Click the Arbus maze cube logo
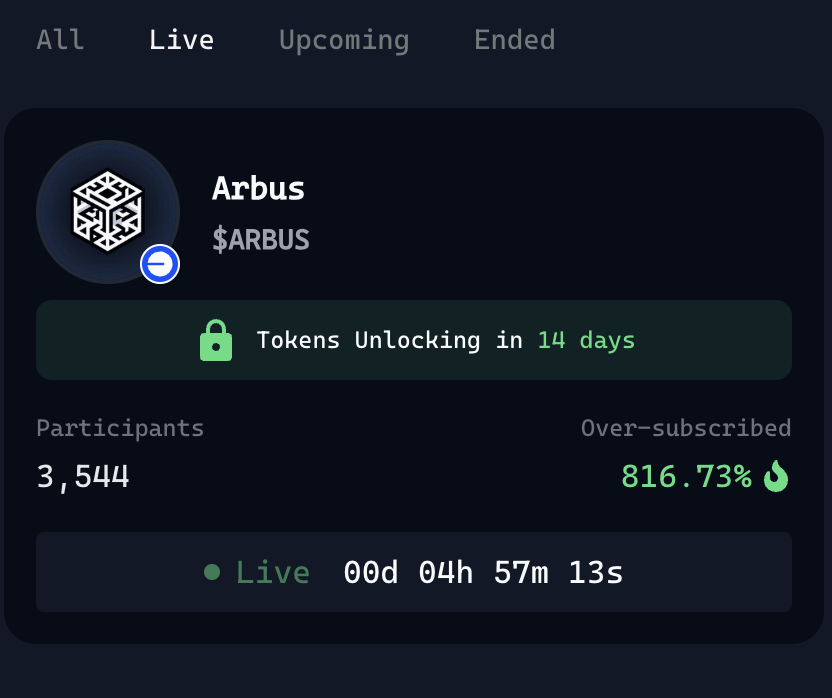The width and height of the screenshot is (832, 698). tap(108, 211)
